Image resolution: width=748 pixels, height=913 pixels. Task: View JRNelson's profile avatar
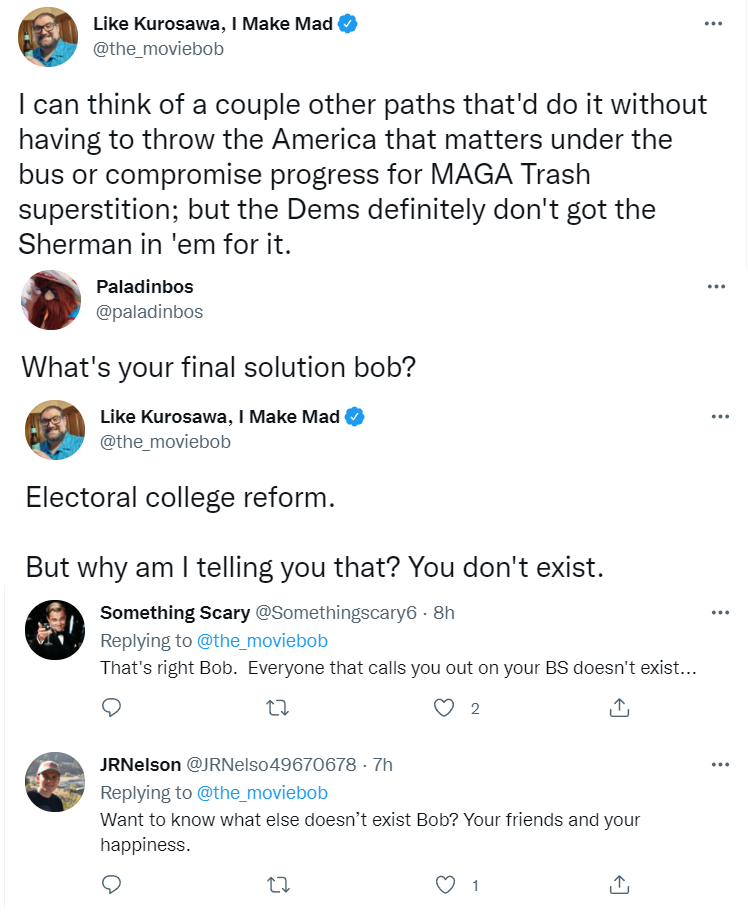[54, 781]
